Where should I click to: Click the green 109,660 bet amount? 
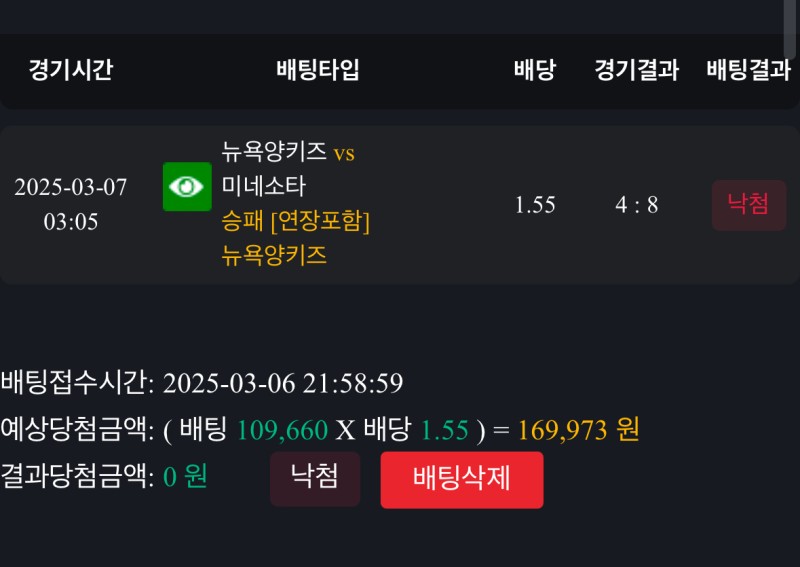point(282,430)
